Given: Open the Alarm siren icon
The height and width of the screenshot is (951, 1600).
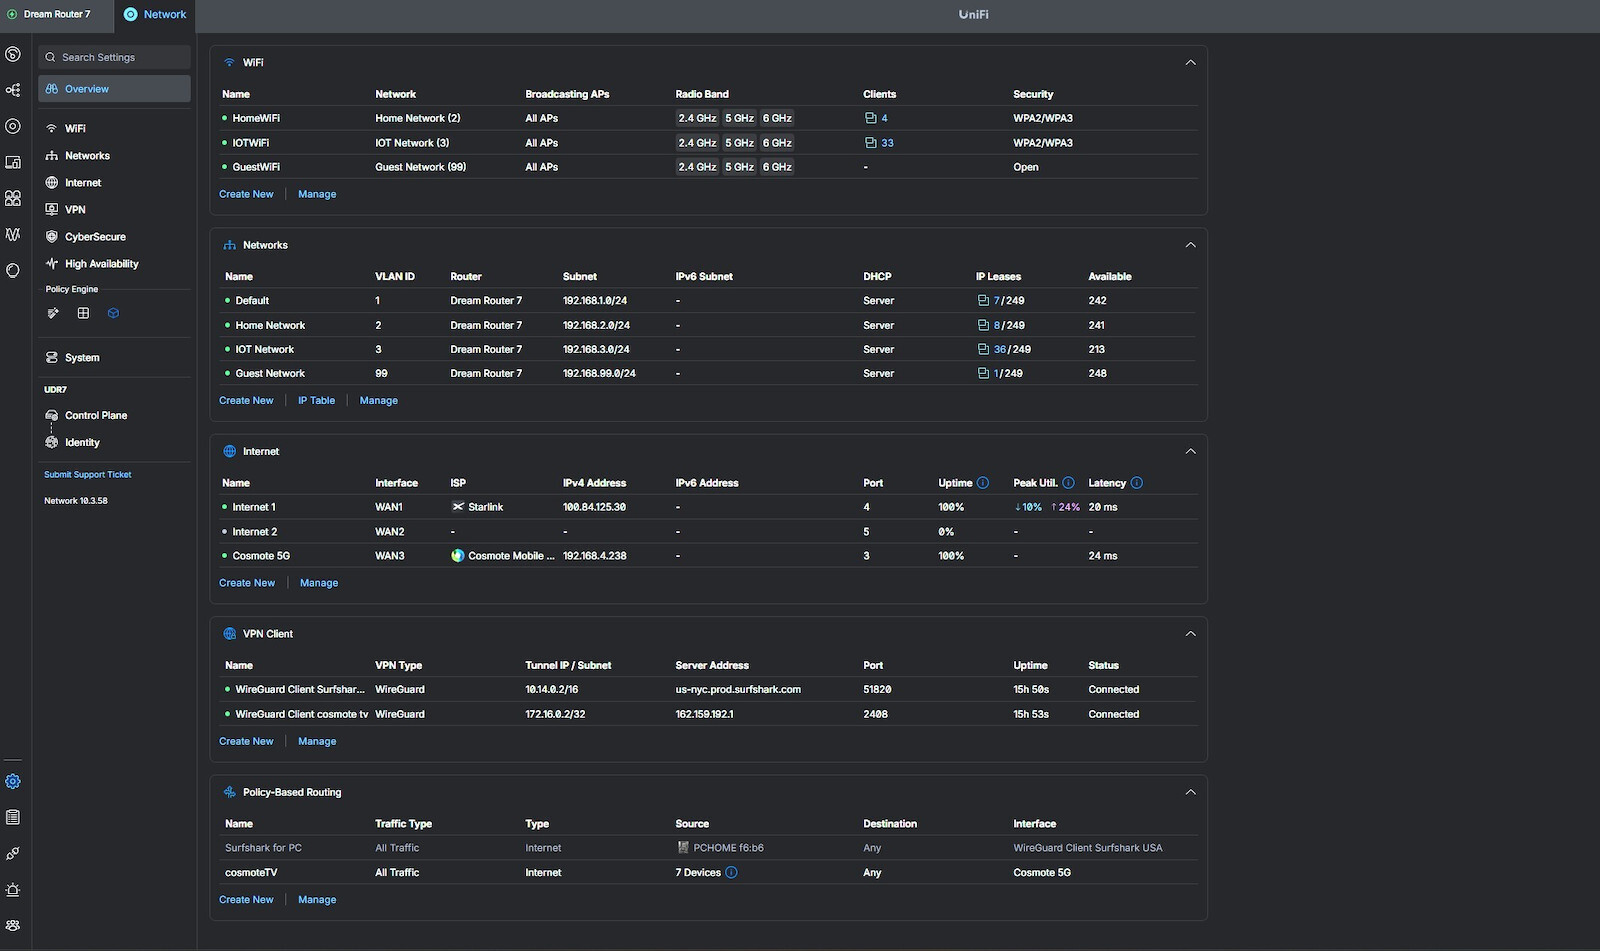Looking at the screenshot, I should 13,890.
